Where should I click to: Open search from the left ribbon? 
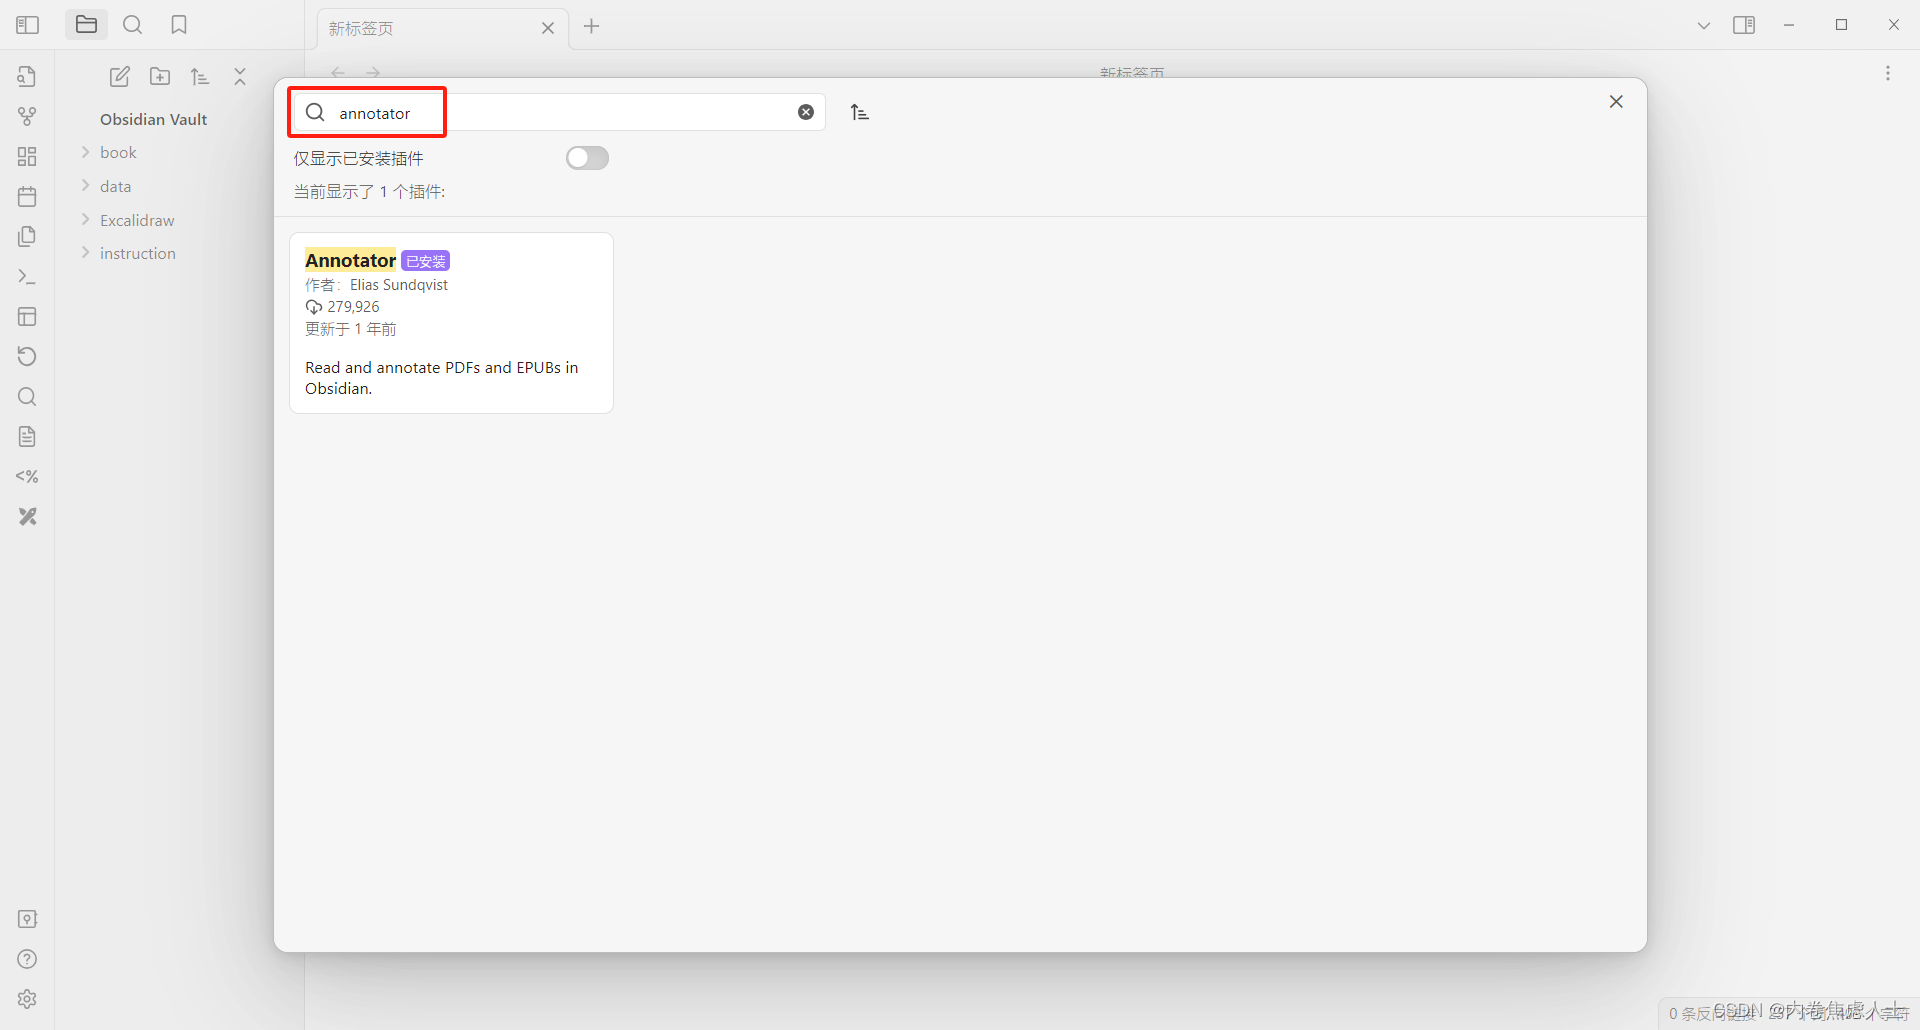27,397
